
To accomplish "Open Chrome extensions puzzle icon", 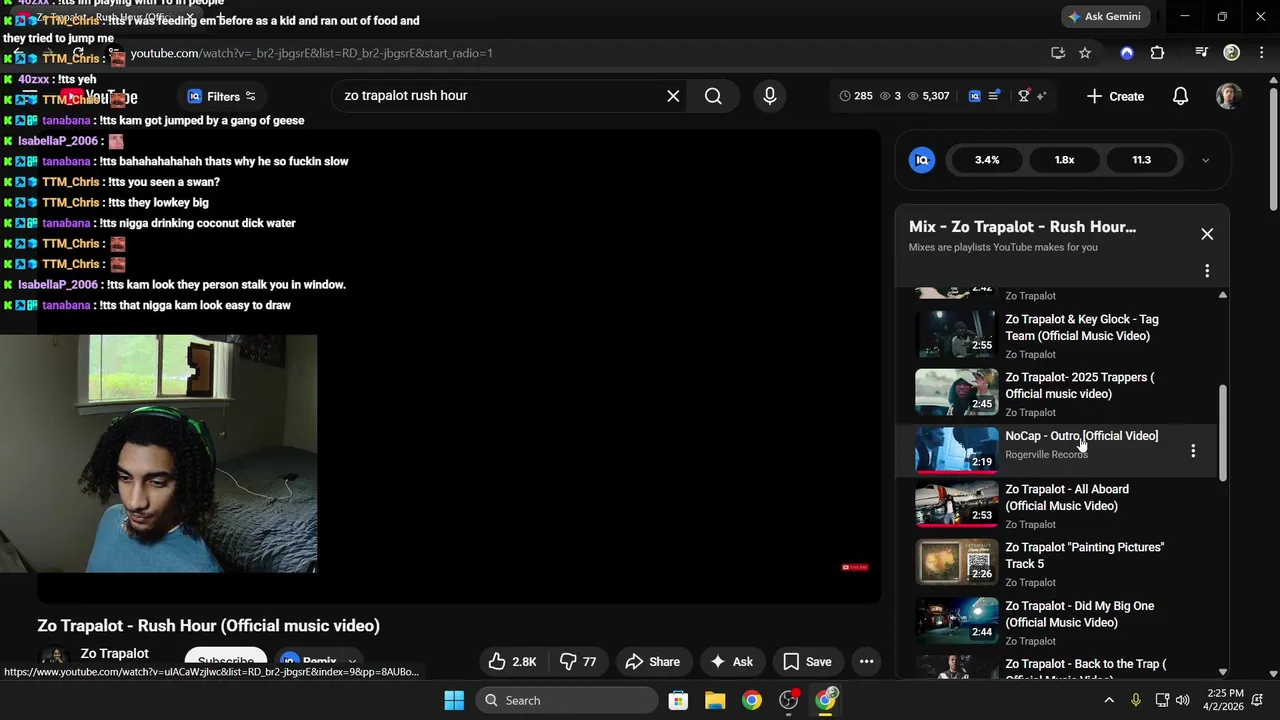I will point(1157,53).
